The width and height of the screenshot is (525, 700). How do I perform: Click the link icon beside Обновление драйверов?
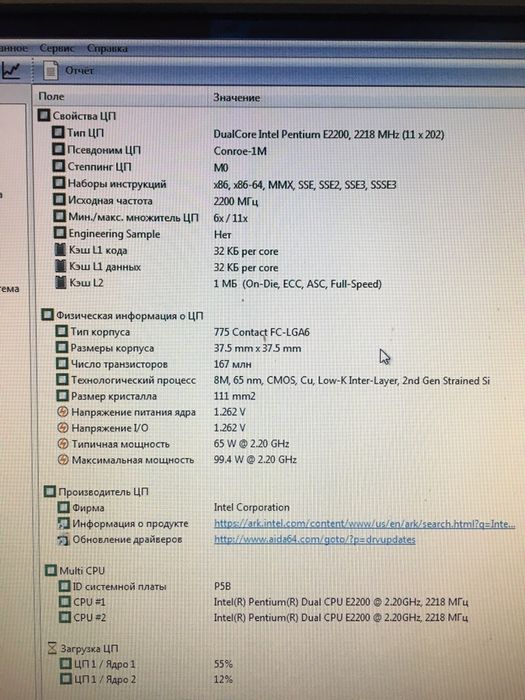click(64, 539)
